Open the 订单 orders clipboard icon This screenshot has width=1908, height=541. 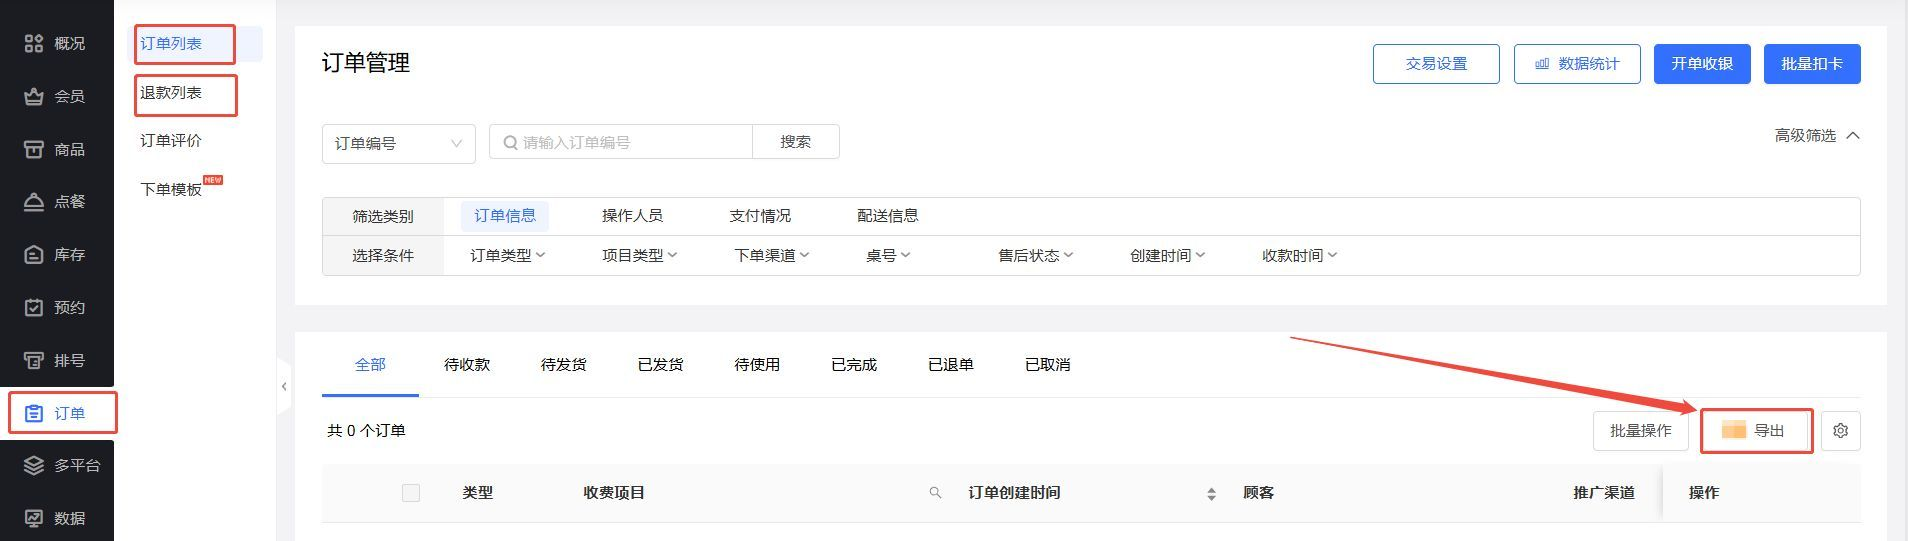(34, 413)
